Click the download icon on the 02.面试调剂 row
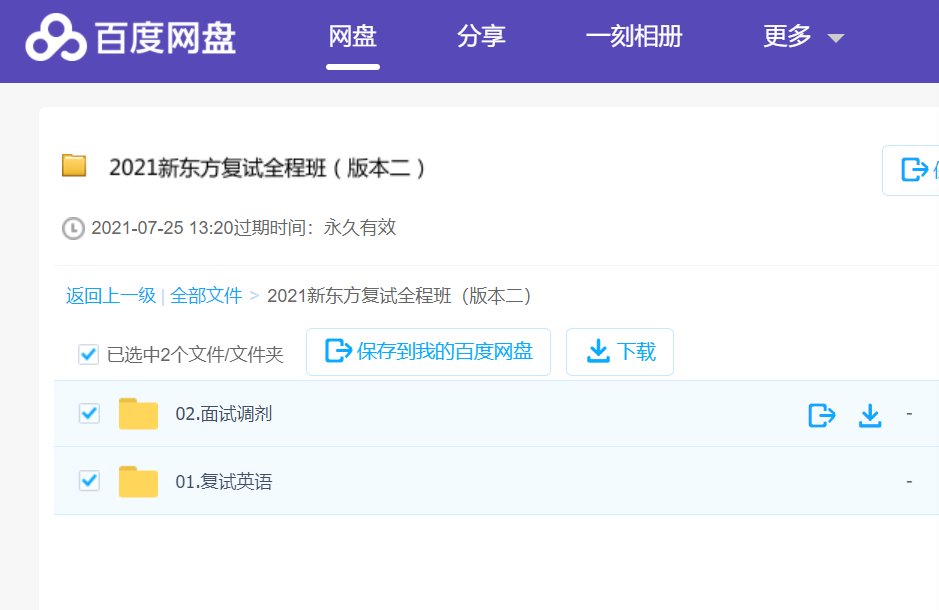Image resolution: width=939 pixels, height=610 pixels. pyautogui.click(x=869, y=414)
